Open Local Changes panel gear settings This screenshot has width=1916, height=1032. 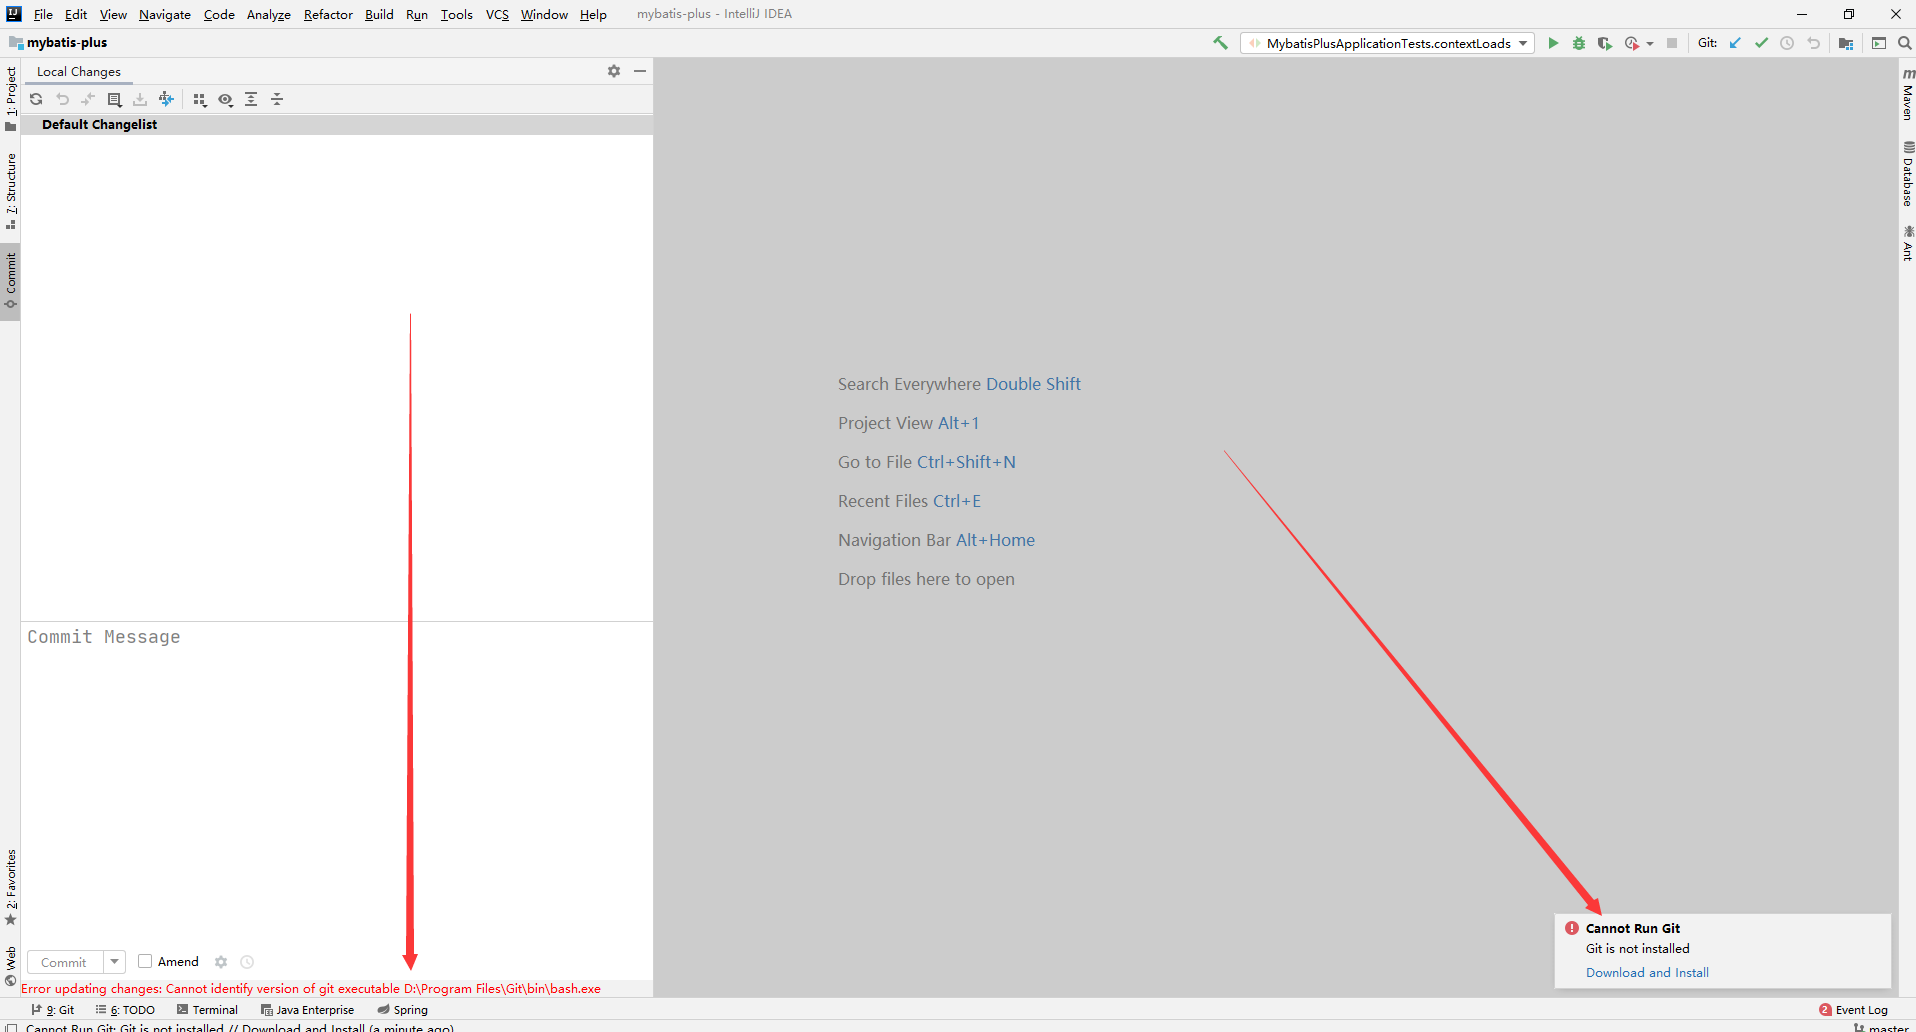click(x=614, y=71)
